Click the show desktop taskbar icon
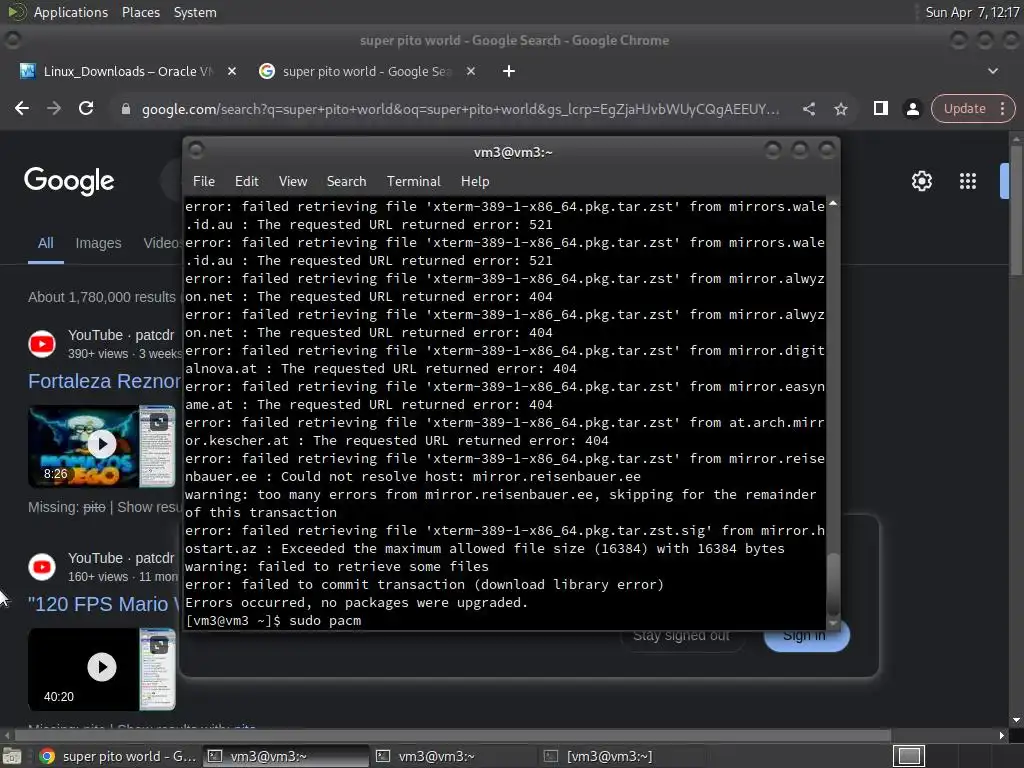This screenshot has height=768, width=1024. tap(12, 756)
